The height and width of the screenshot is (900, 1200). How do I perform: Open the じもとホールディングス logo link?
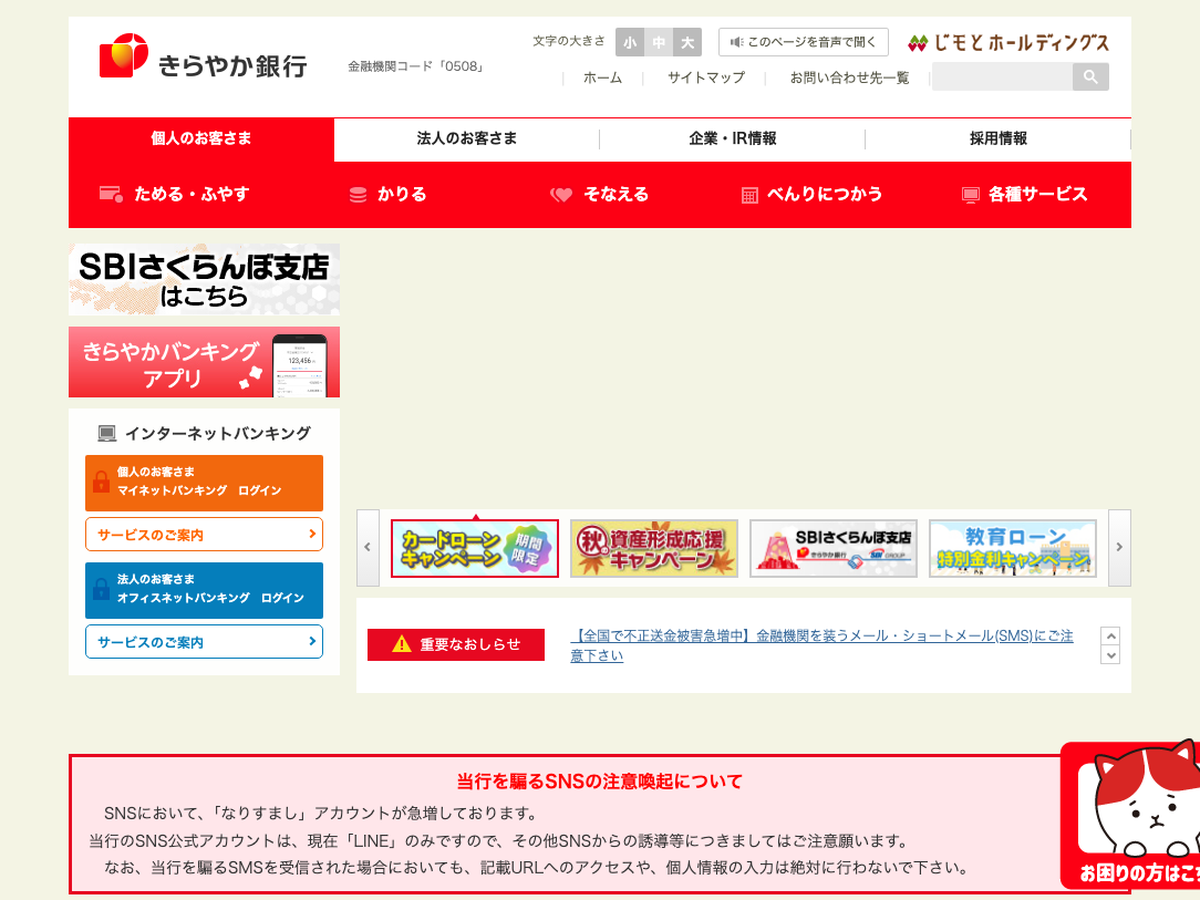click(x=1008, y=43)
